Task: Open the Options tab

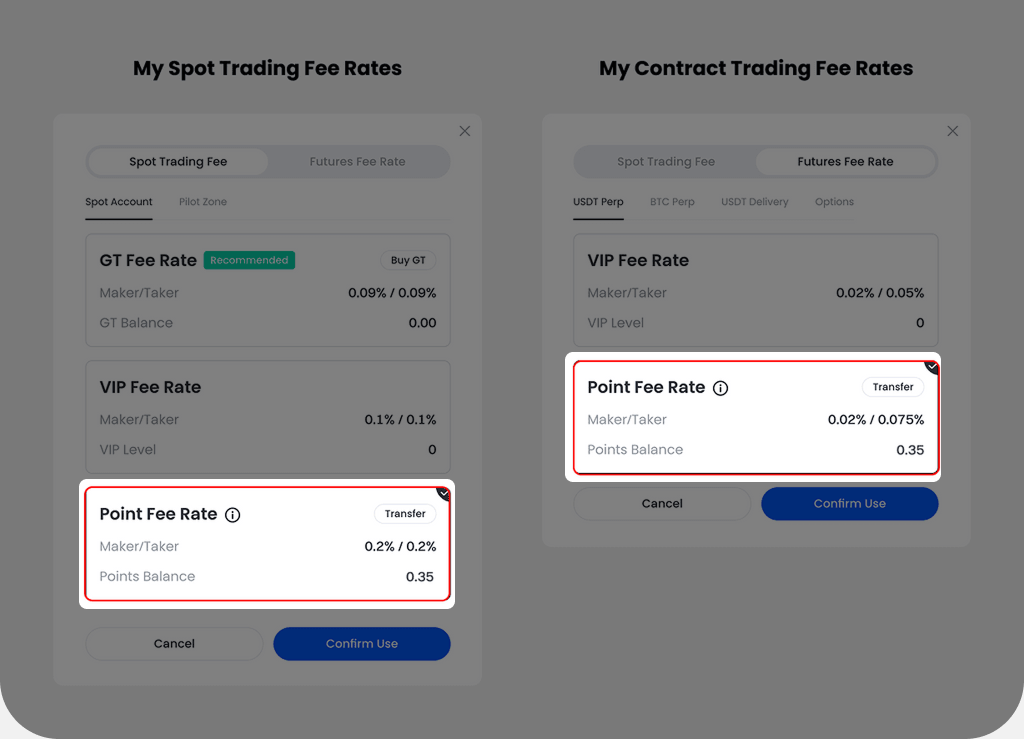Action: pyautogui.click(x=834, y=202)
